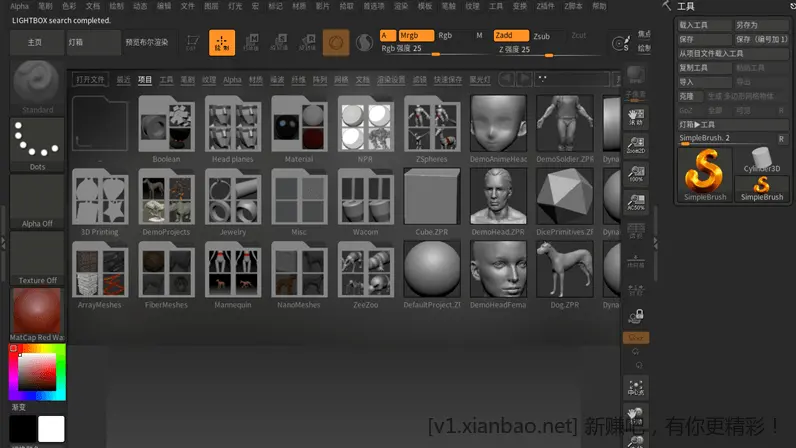Viewport: 796px width, 448px height.
Task: Select the Rotate mode toolbar icon
Action: point(307,43)
